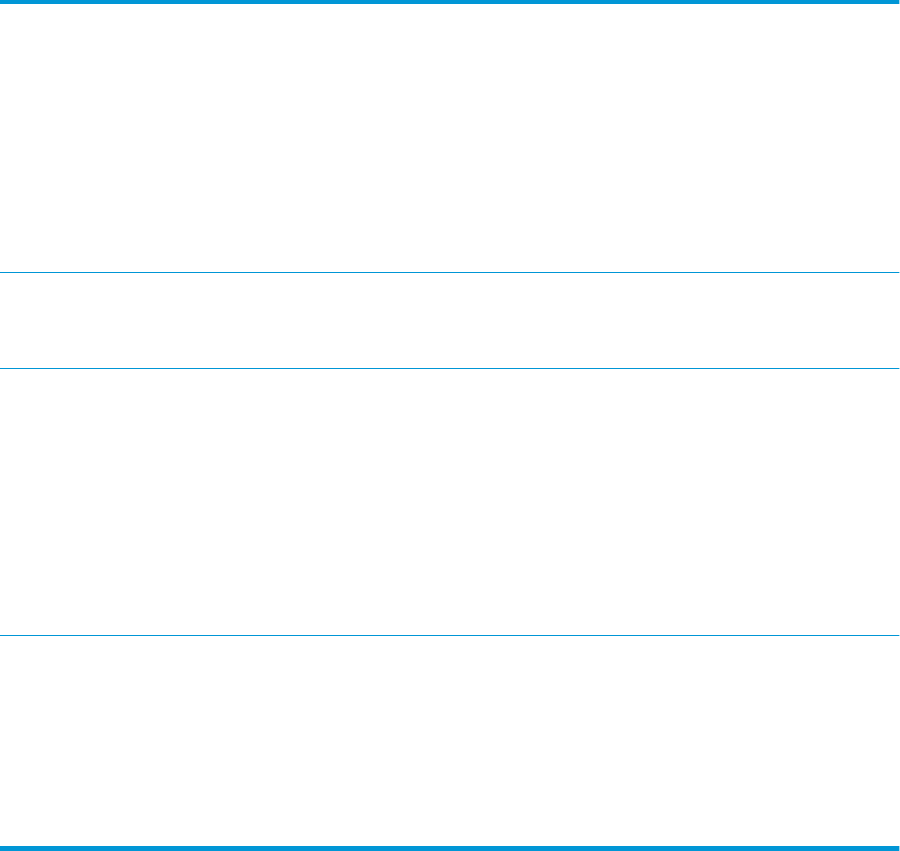This screenshot has height=851, width=900.
Task: Click the third thin blue divider line
Action: tap(450, 635)
